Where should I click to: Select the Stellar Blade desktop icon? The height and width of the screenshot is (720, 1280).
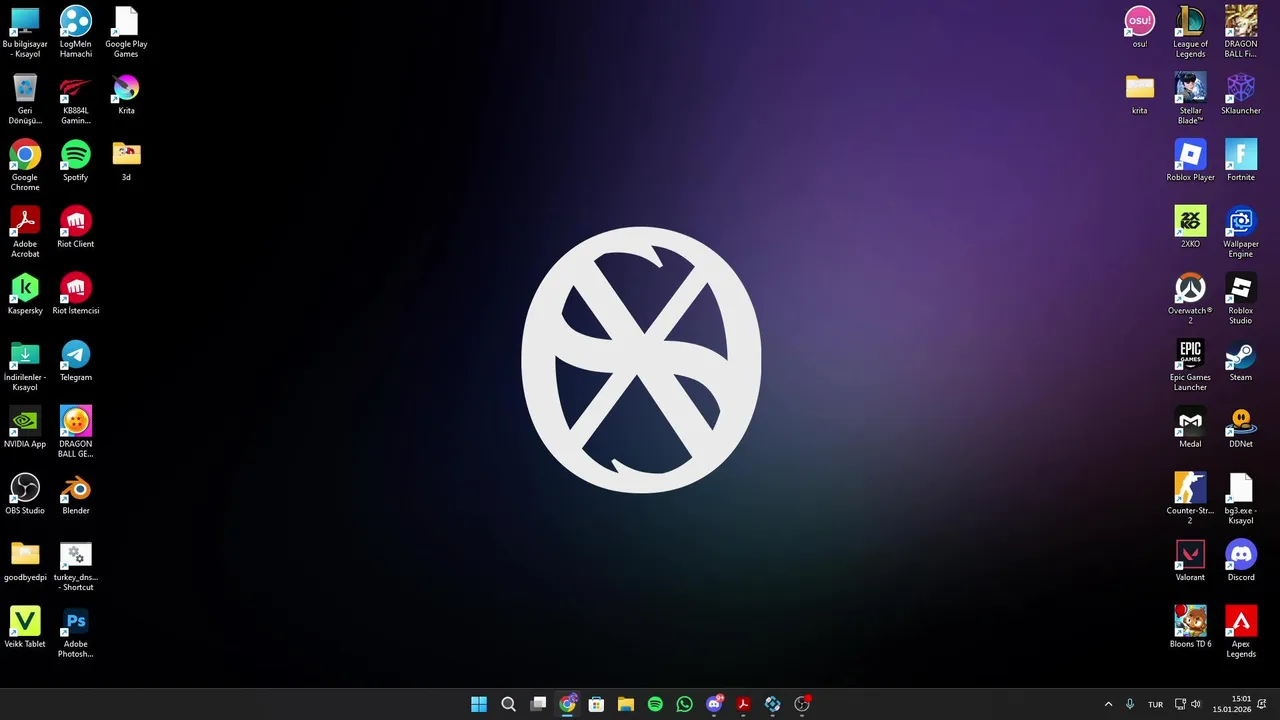coord(1190,99)
